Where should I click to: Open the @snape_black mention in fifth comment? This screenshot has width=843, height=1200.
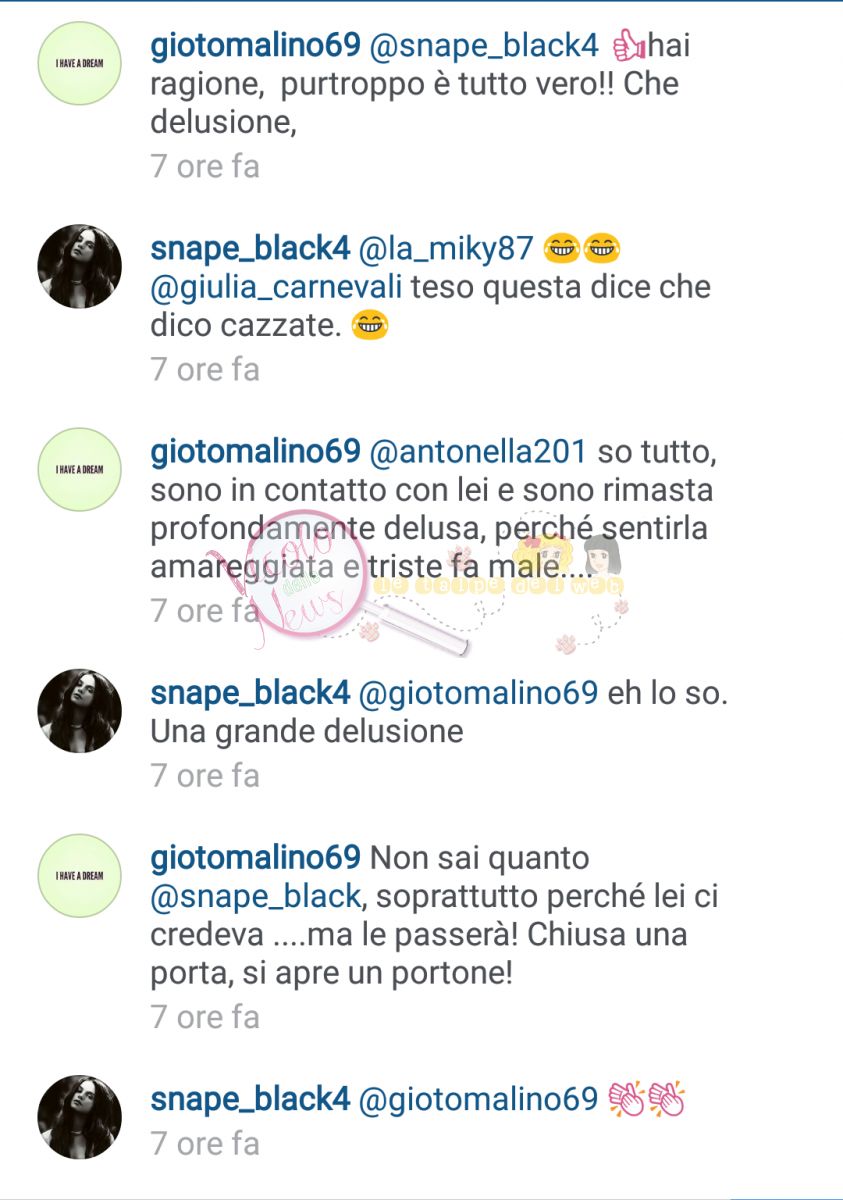255,897
